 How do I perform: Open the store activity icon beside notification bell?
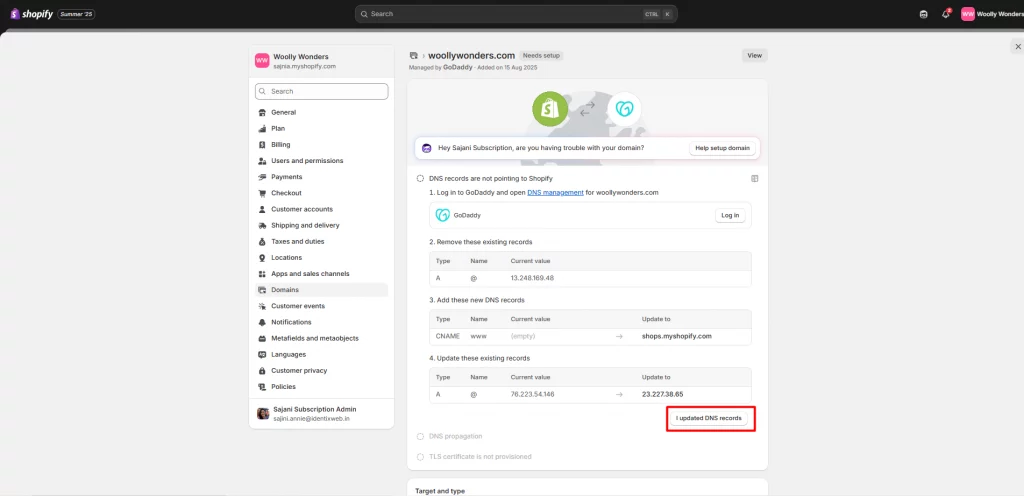(923, 14)
